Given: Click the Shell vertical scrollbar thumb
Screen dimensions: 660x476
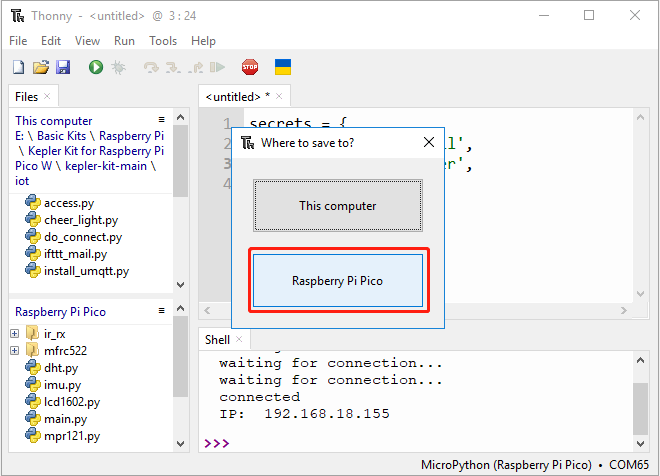Looking at the screenshot, I should click(640, 408).
